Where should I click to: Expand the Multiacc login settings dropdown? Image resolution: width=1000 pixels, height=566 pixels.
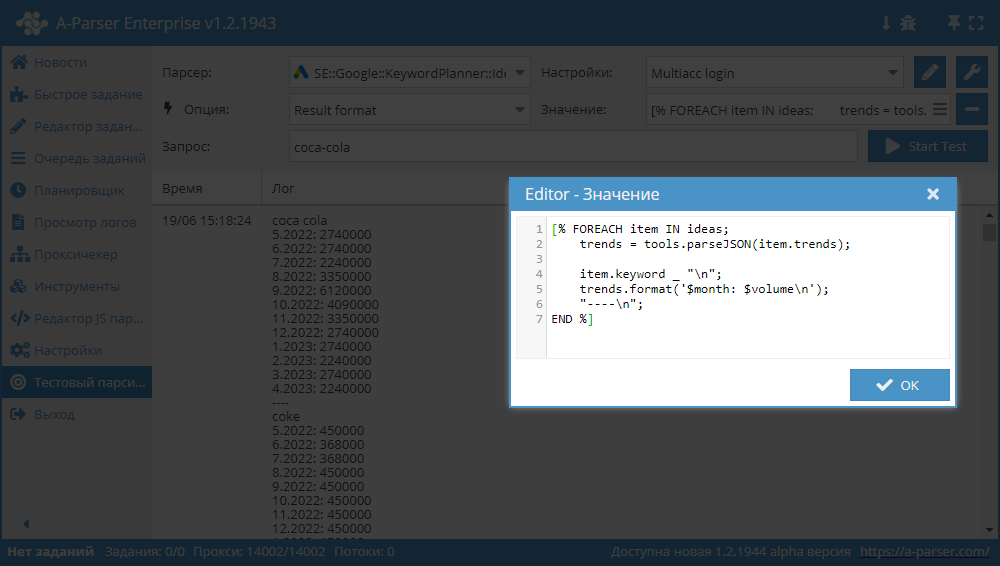pos(775,72)
